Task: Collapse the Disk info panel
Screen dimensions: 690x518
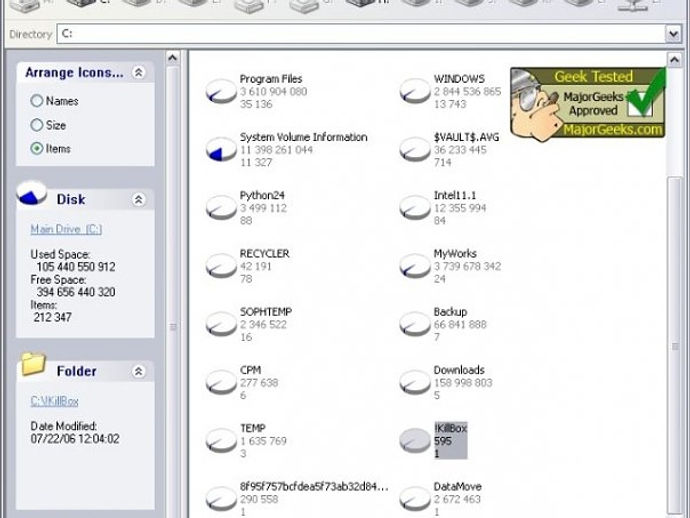Action: click(x=139, y=200)
